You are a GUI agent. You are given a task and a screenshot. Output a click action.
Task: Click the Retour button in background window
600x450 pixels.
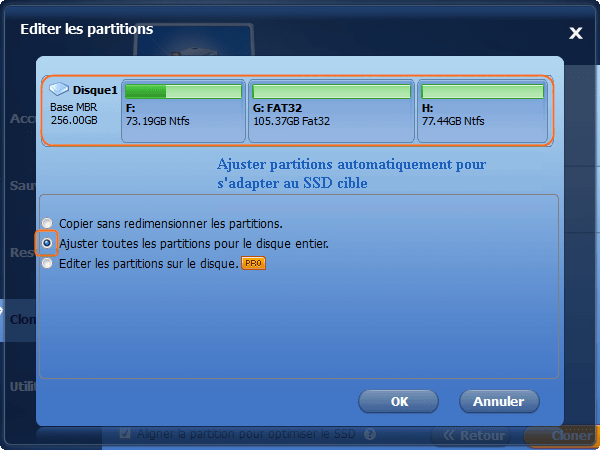pos(473,435)
